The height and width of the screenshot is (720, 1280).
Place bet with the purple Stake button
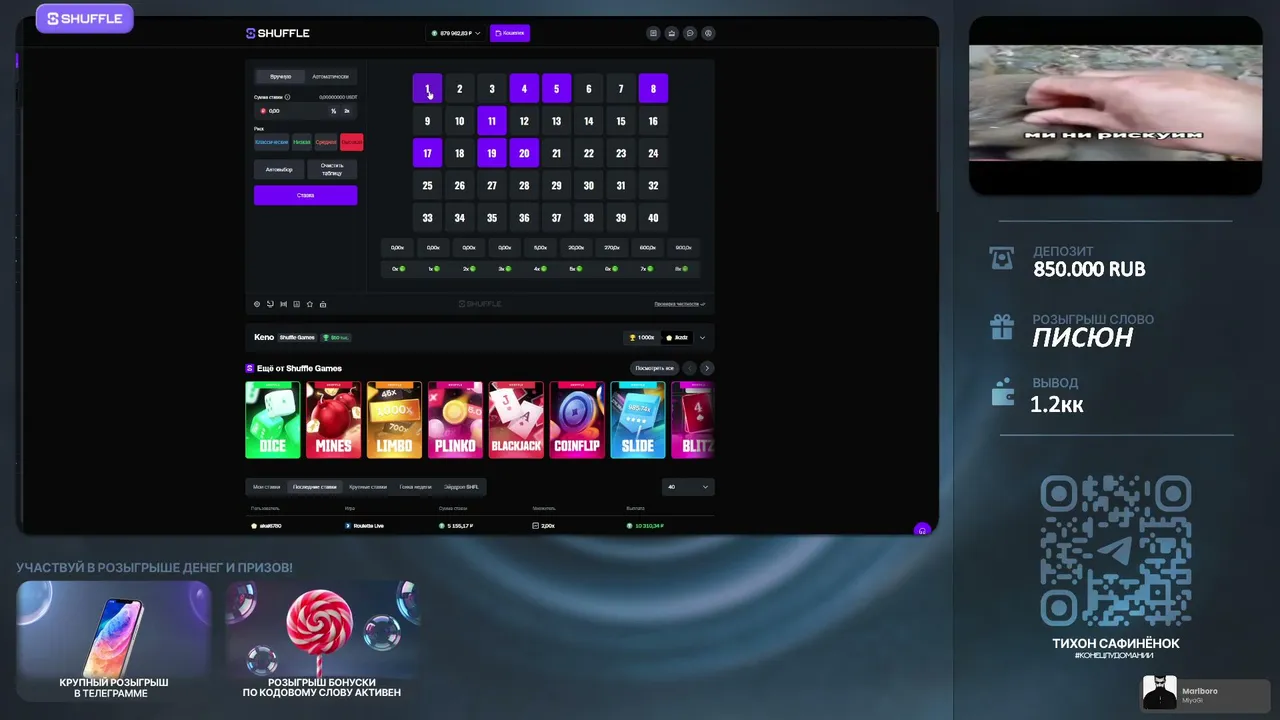pyautogui.click(x=305, y=195)
